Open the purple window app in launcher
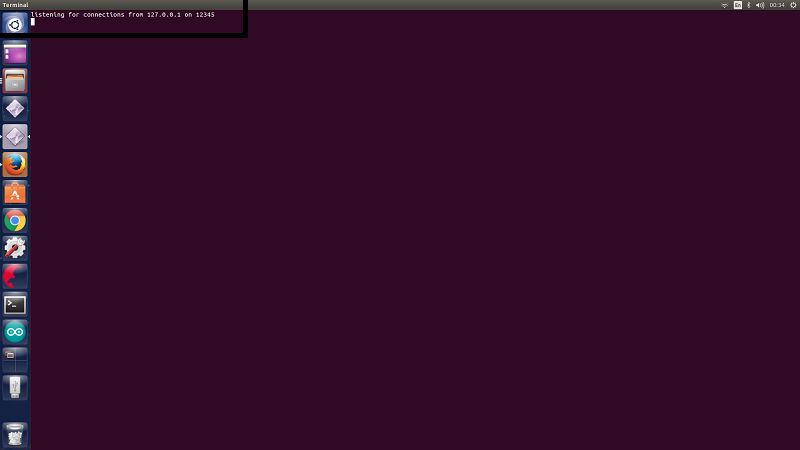 [15, 53]
